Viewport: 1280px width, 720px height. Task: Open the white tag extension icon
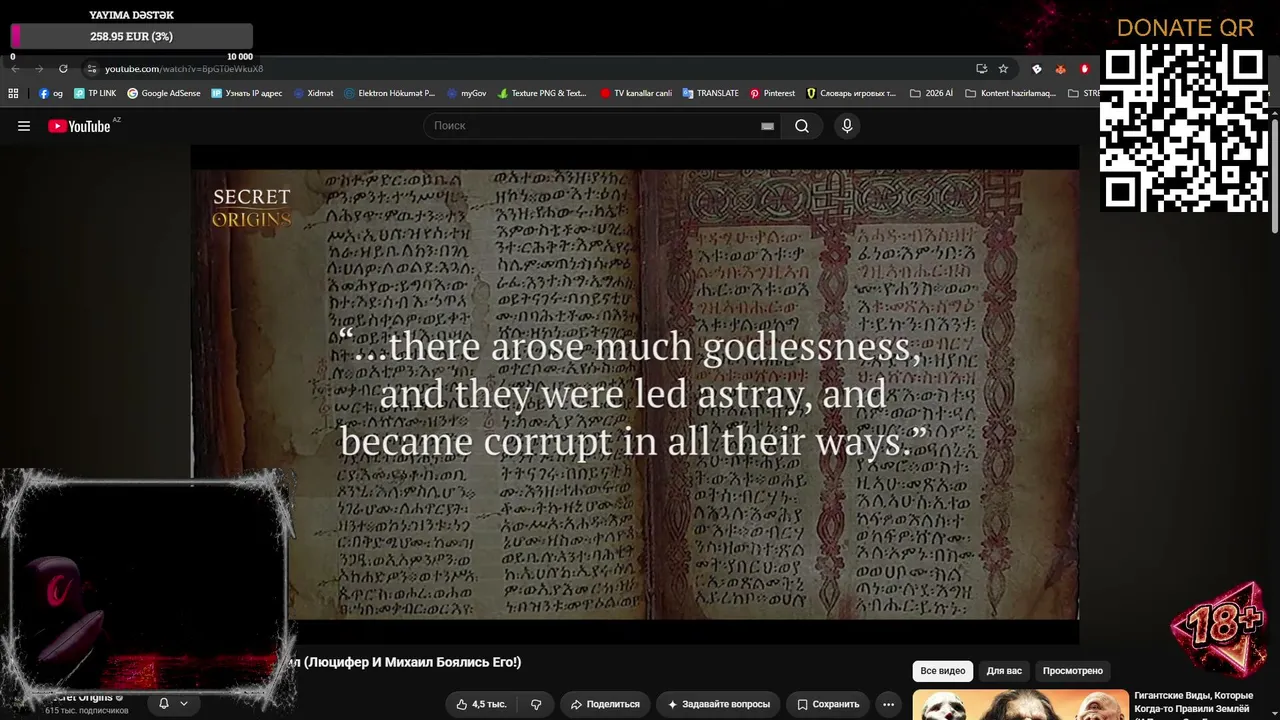[x=1036, y=69]
